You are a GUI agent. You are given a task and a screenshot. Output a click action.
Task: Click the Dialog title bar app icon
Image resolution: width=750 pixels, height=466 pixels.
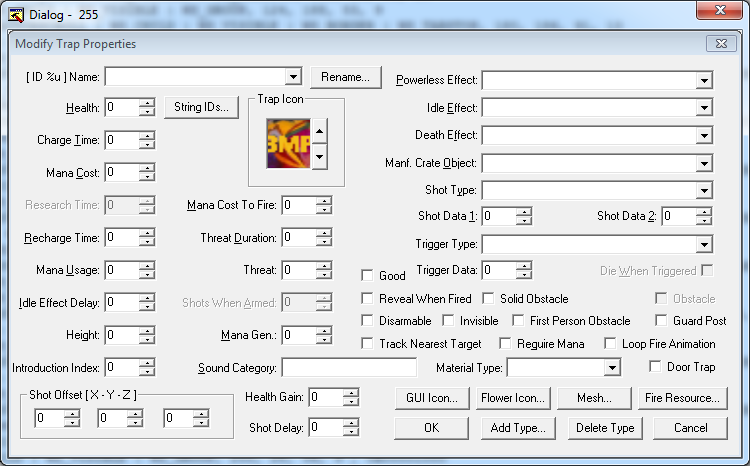click(x=16, y=15)
